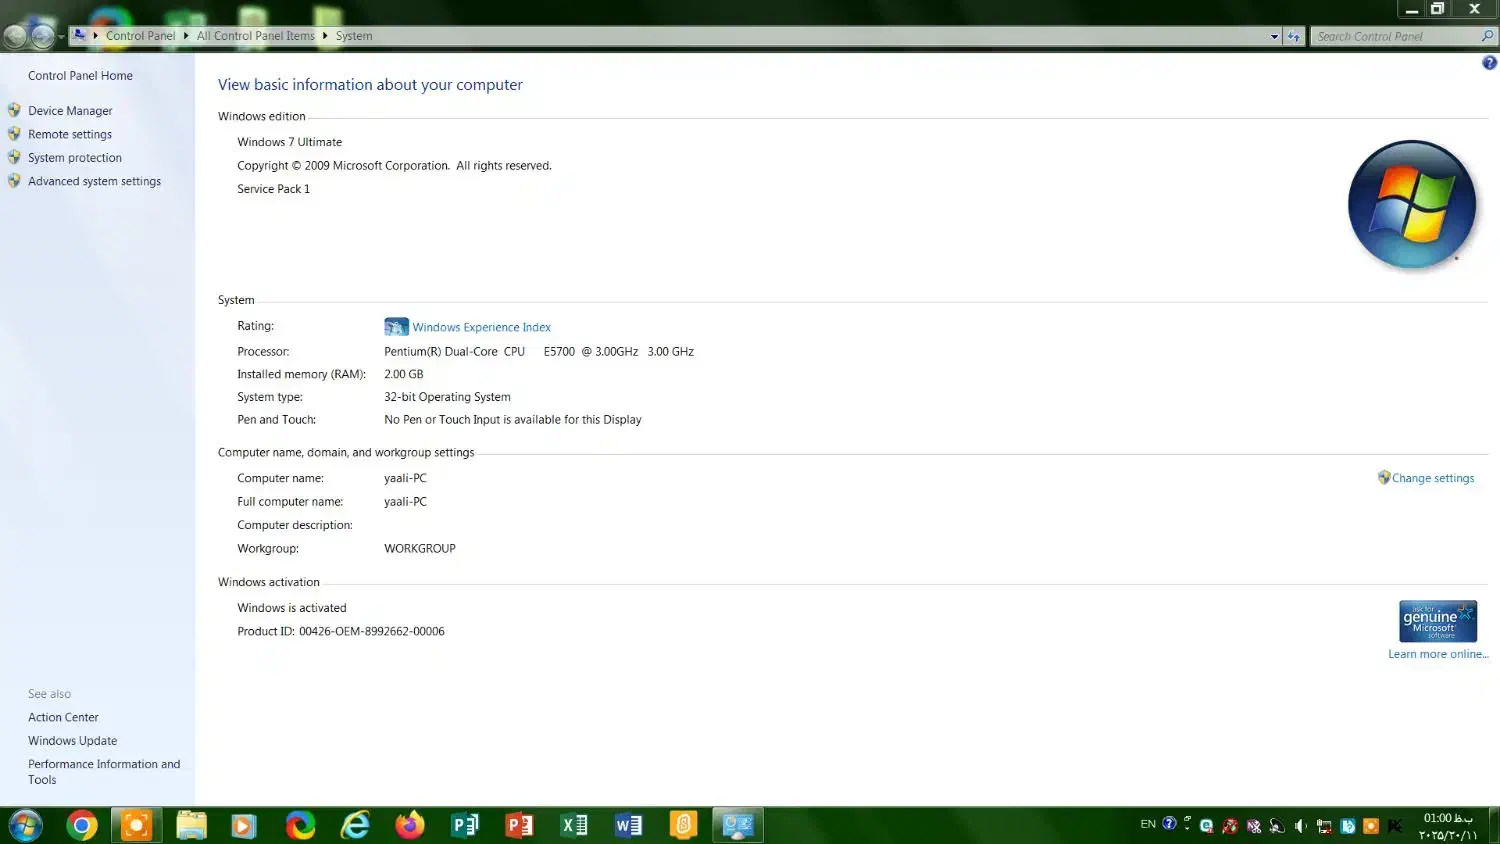Click the teal document tray icon
The height and width of the screenshot is (844, 1500).
[1348, 826]
